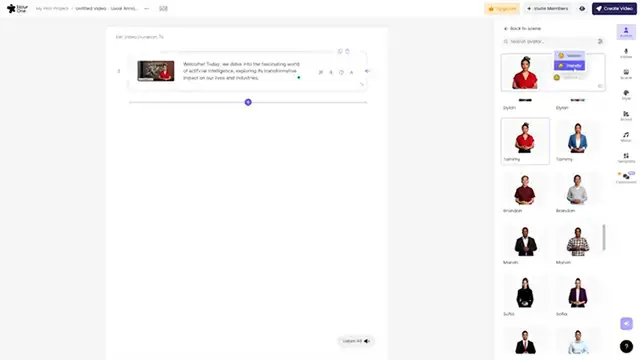Click the Search avatar input field
640x360 pixels.
point(549,41)
